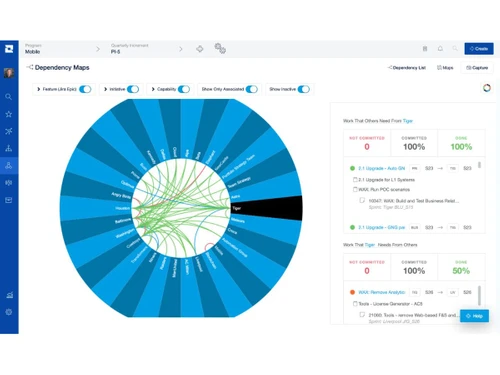Image resolution: width=500 pixels, height=375 pixels.
Task: Open the reports chart sidebar icon
Action: coord(9,295)
